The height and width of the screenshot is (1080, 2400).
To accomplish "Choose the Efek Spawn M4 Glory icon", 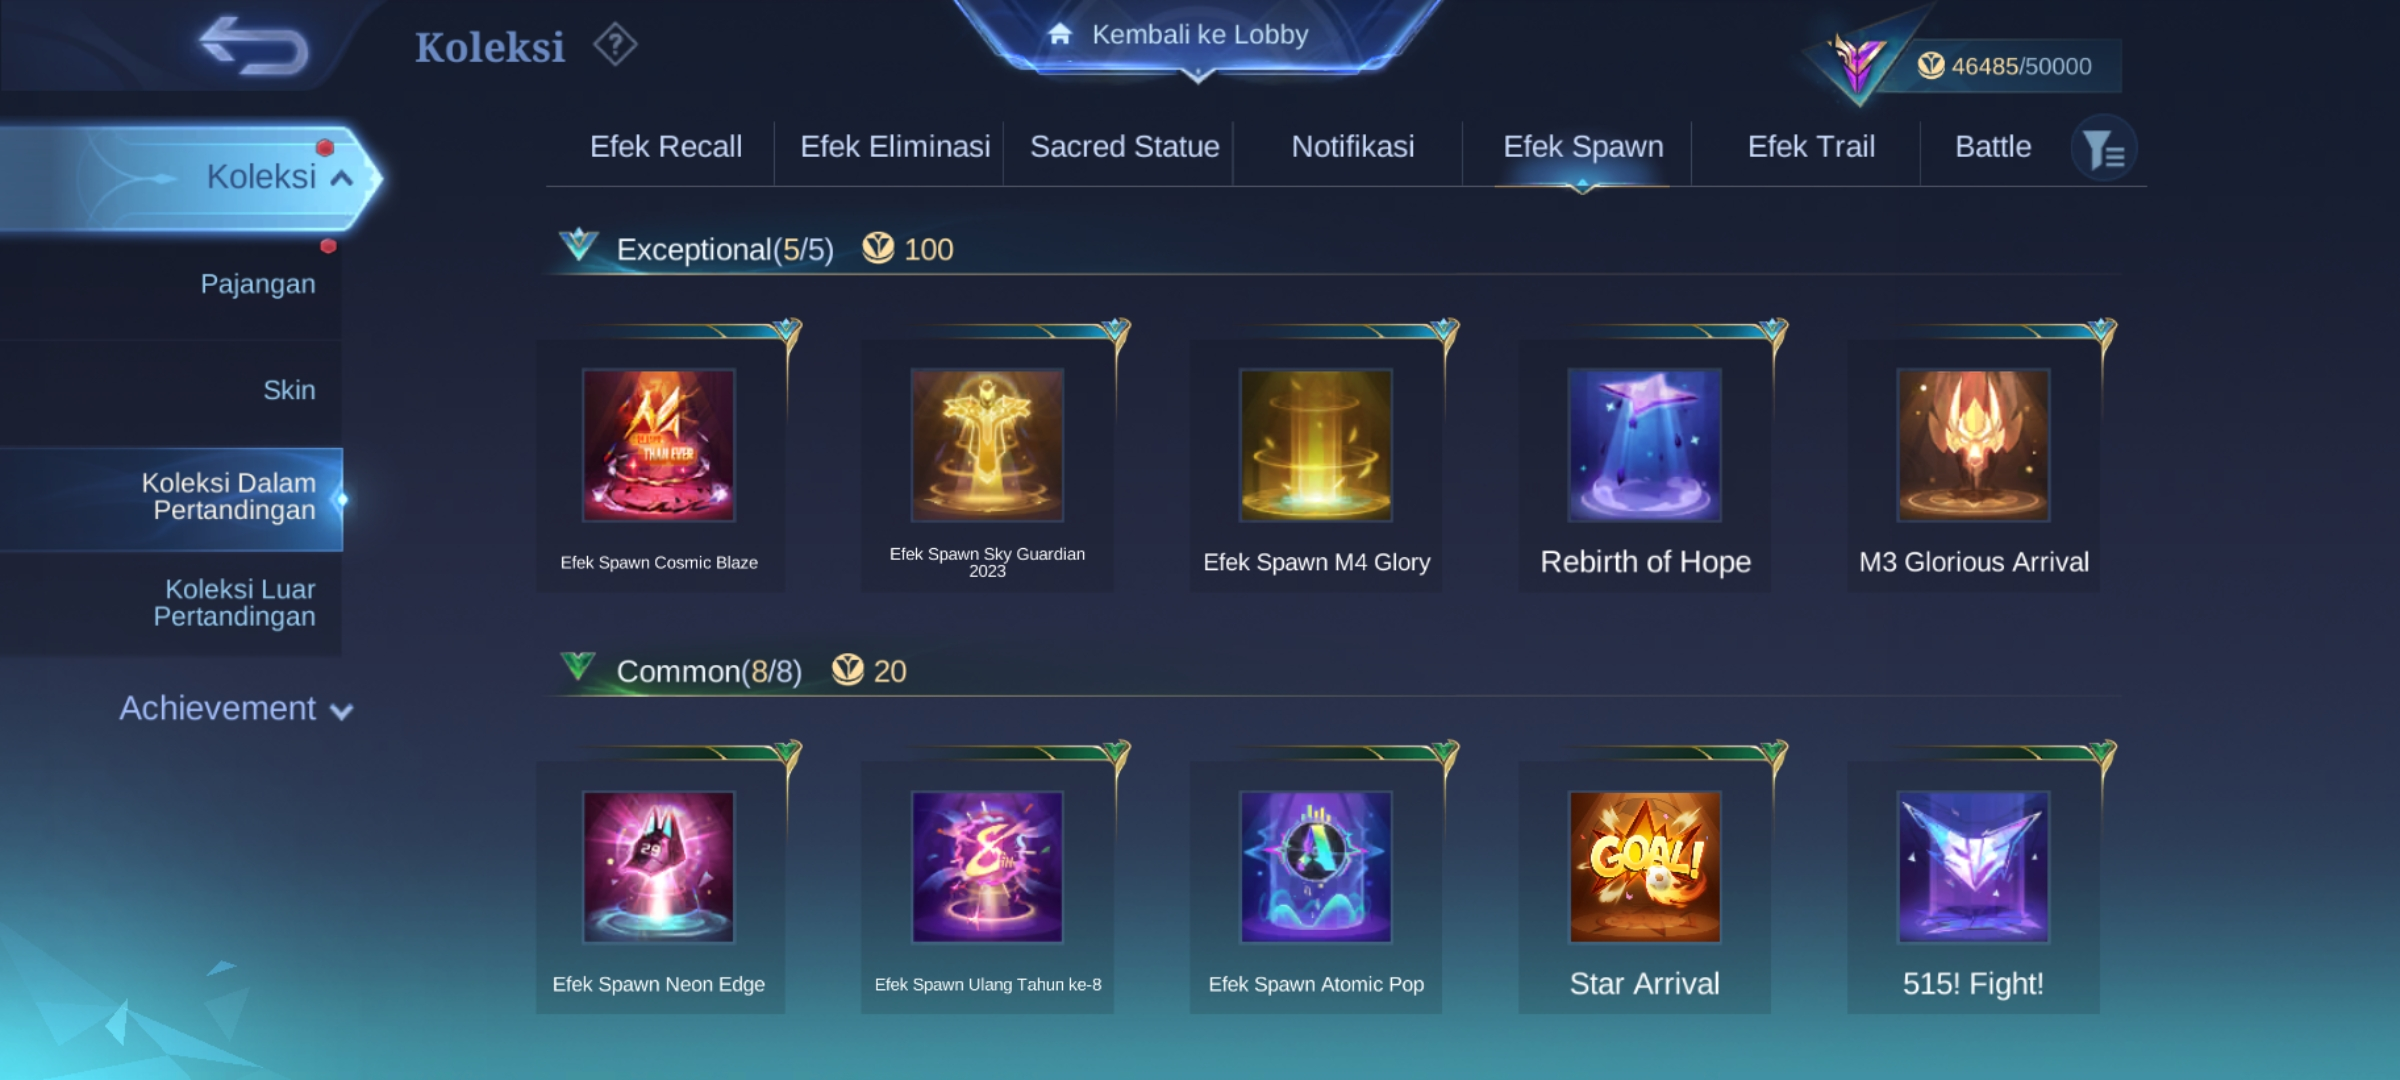I will point(1316,445).
